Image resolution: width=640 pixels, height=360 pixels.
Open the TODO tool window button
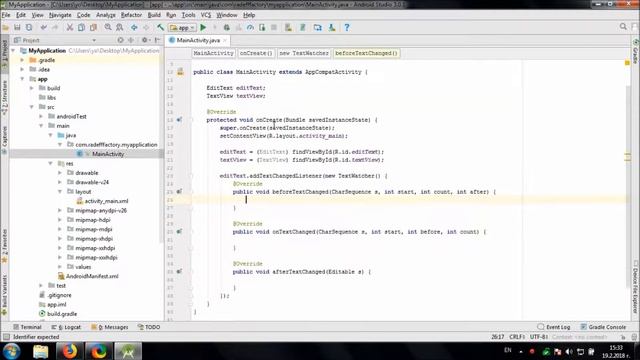149,327
